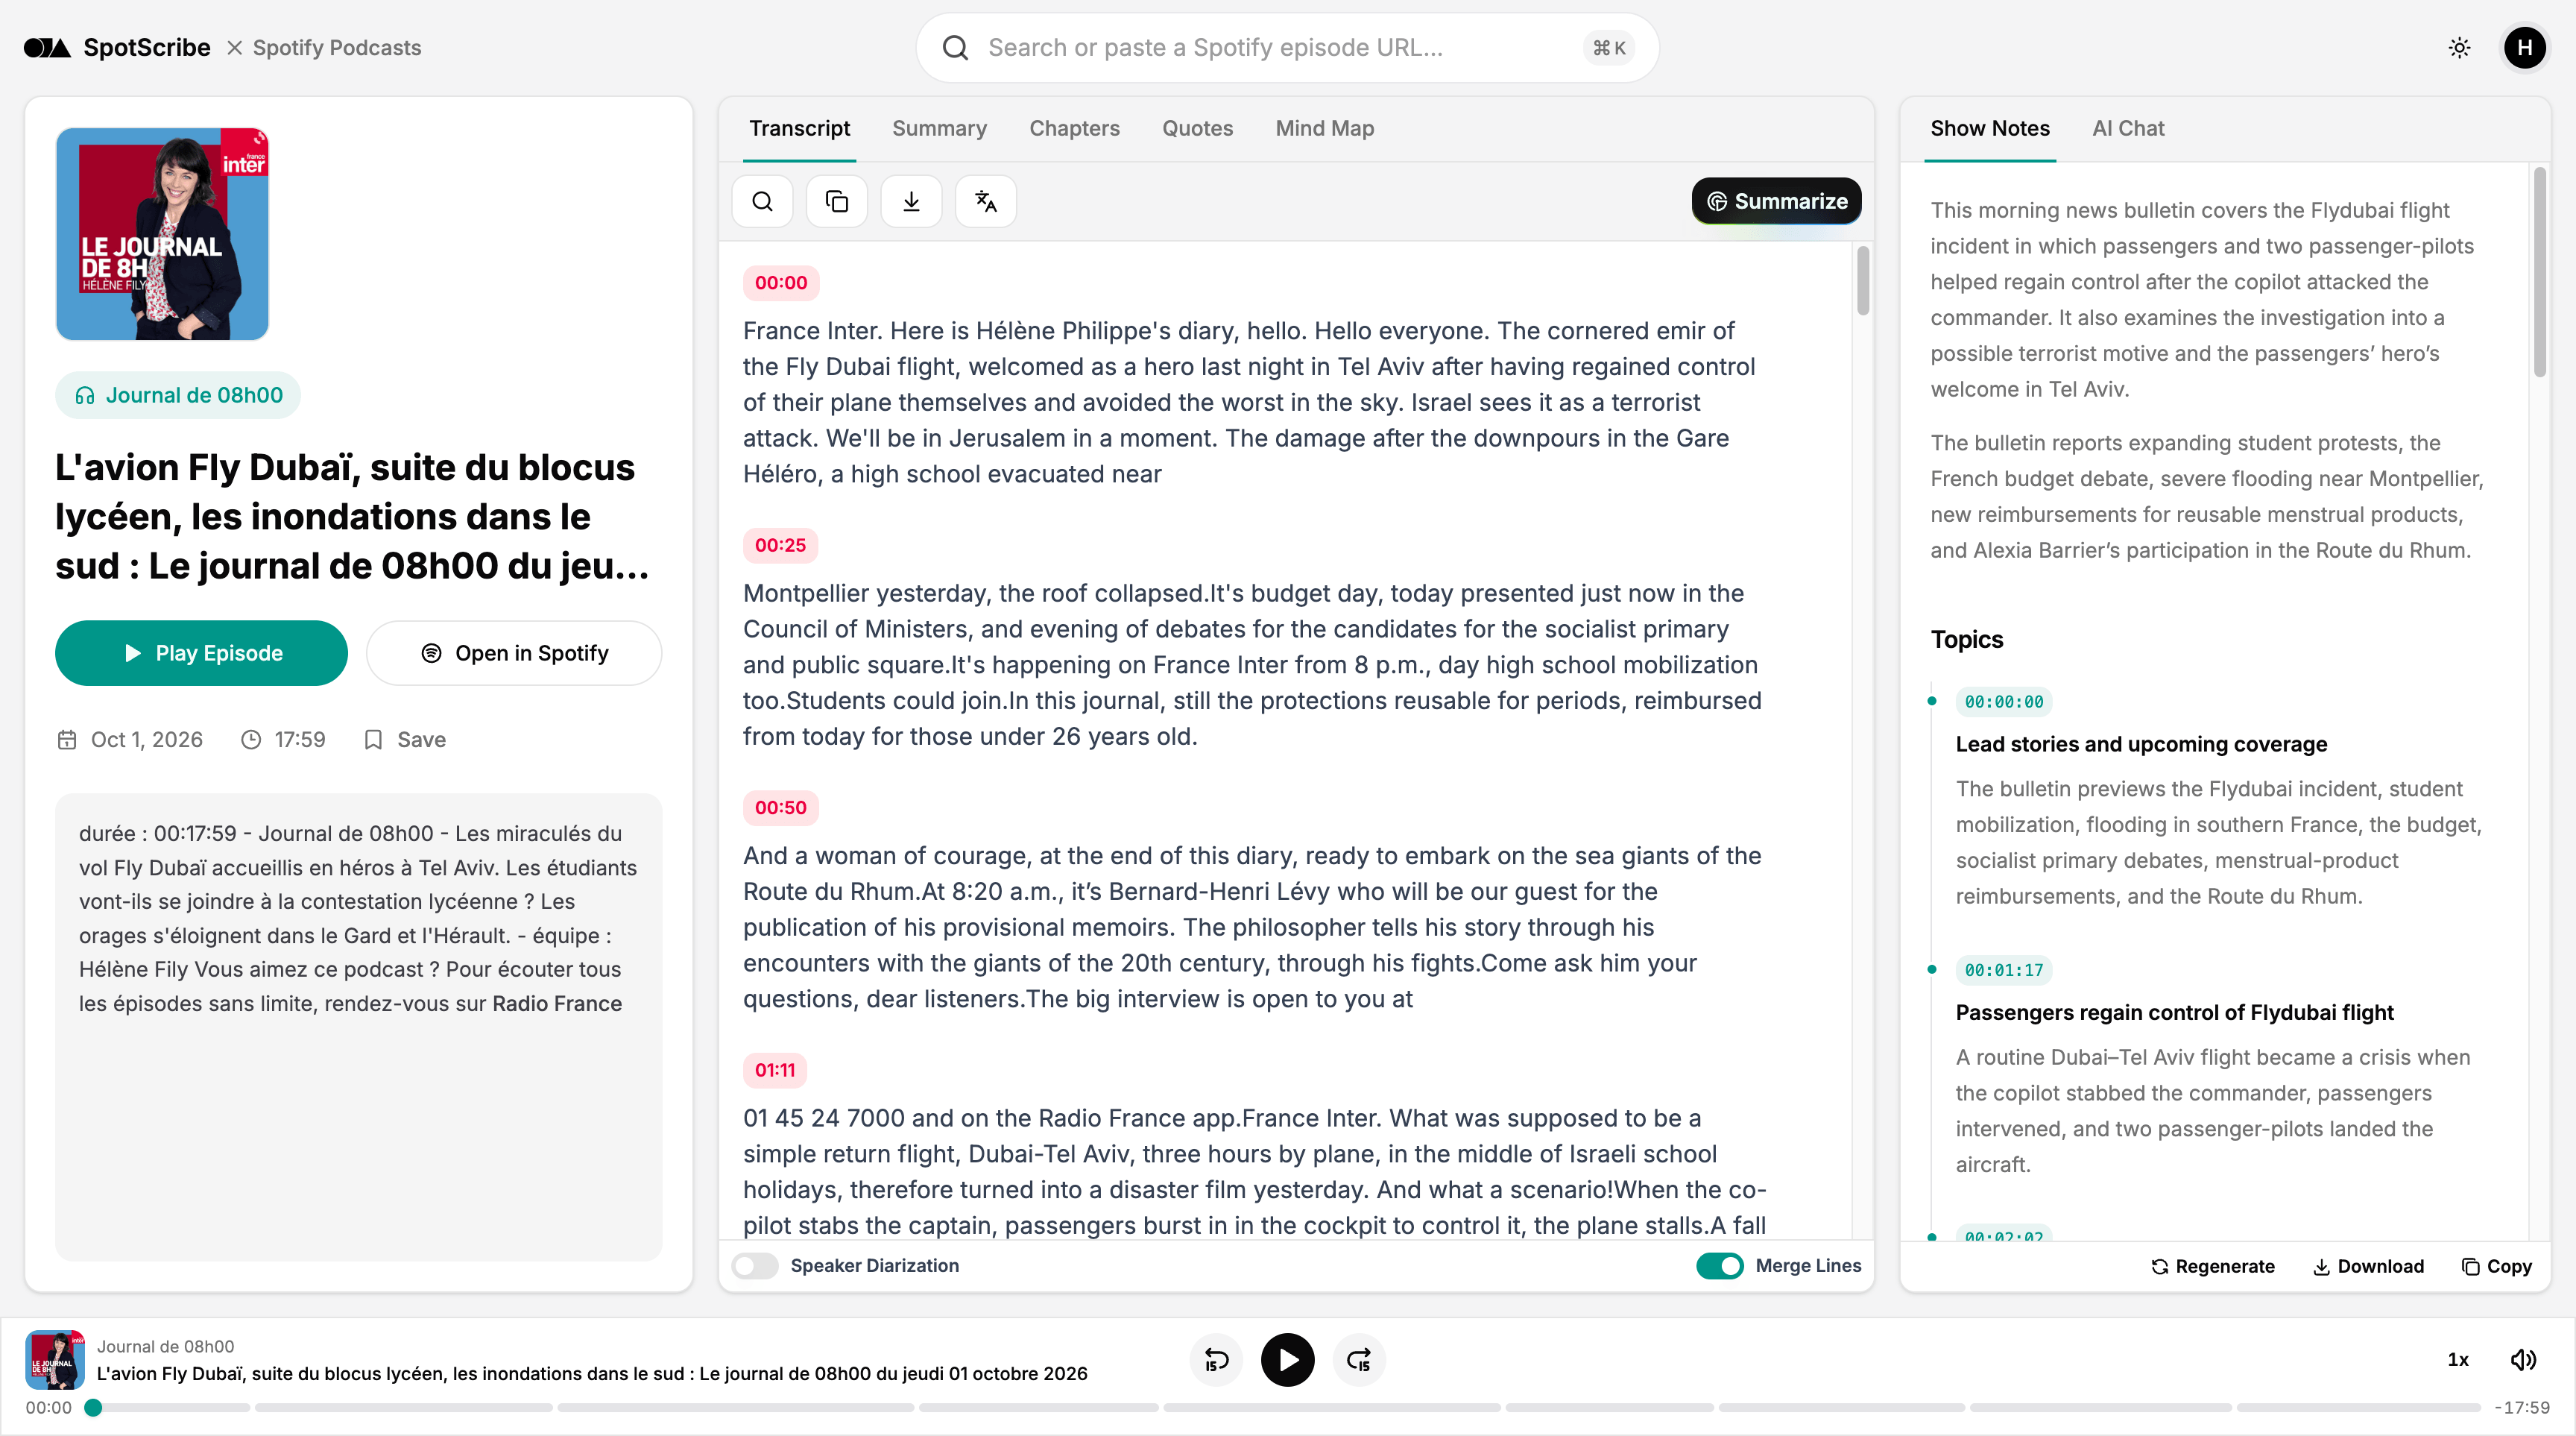This screenshot has width=2576, height=1436.
Task: Open the Quotes tab
Action: pyautogui.click(x=1197, y=128)
